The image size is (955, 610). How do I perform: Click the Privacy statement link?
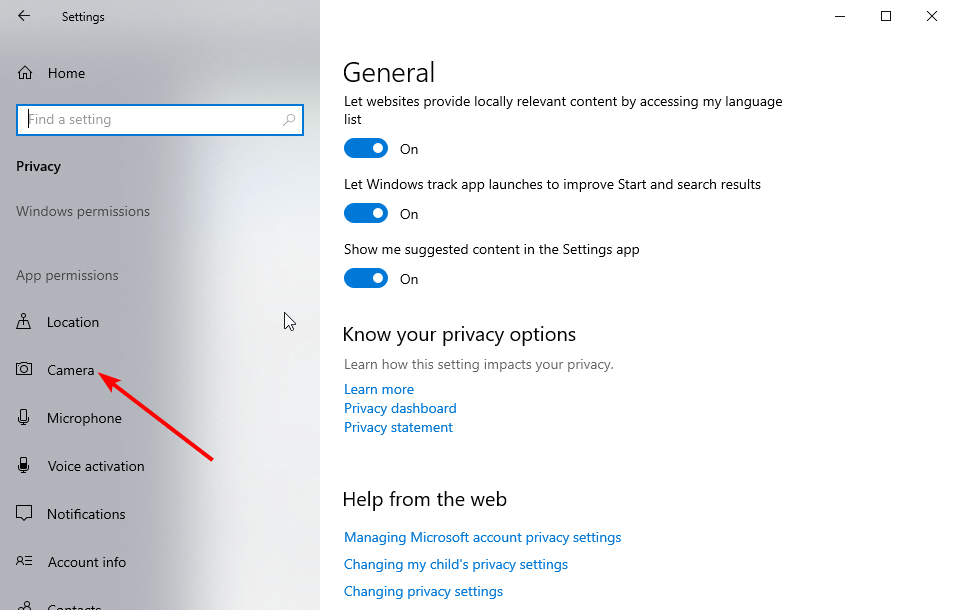[x=398, y=427]
